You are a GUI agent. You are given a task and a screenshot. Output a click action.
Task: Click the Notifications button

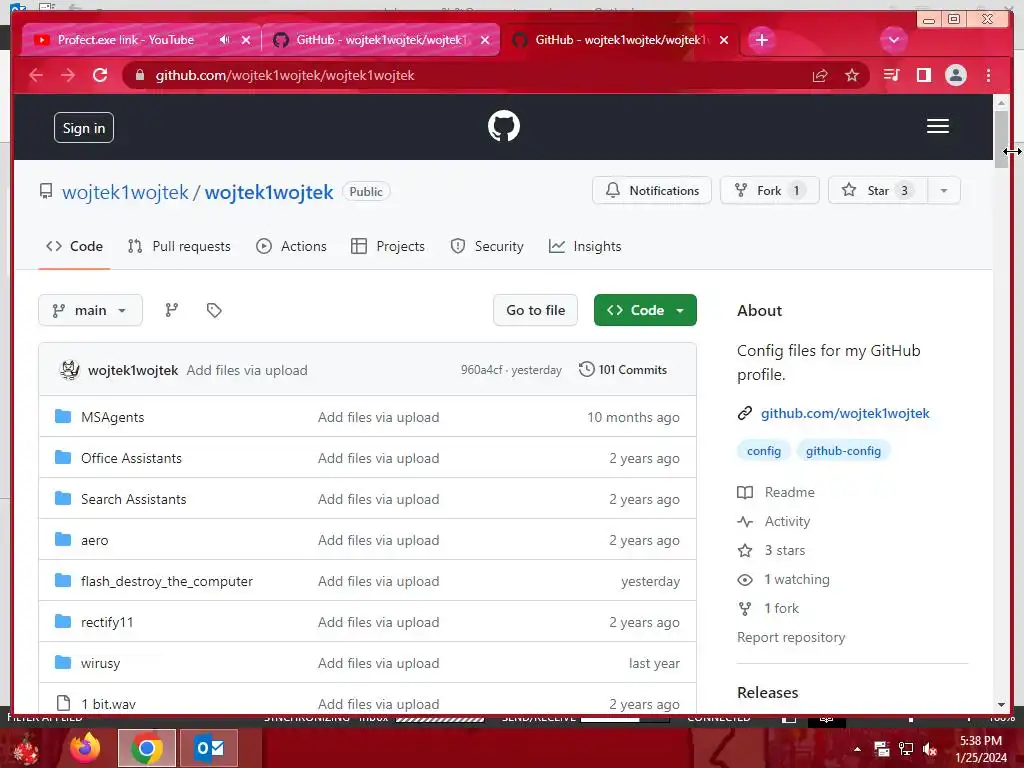(652, 191)
